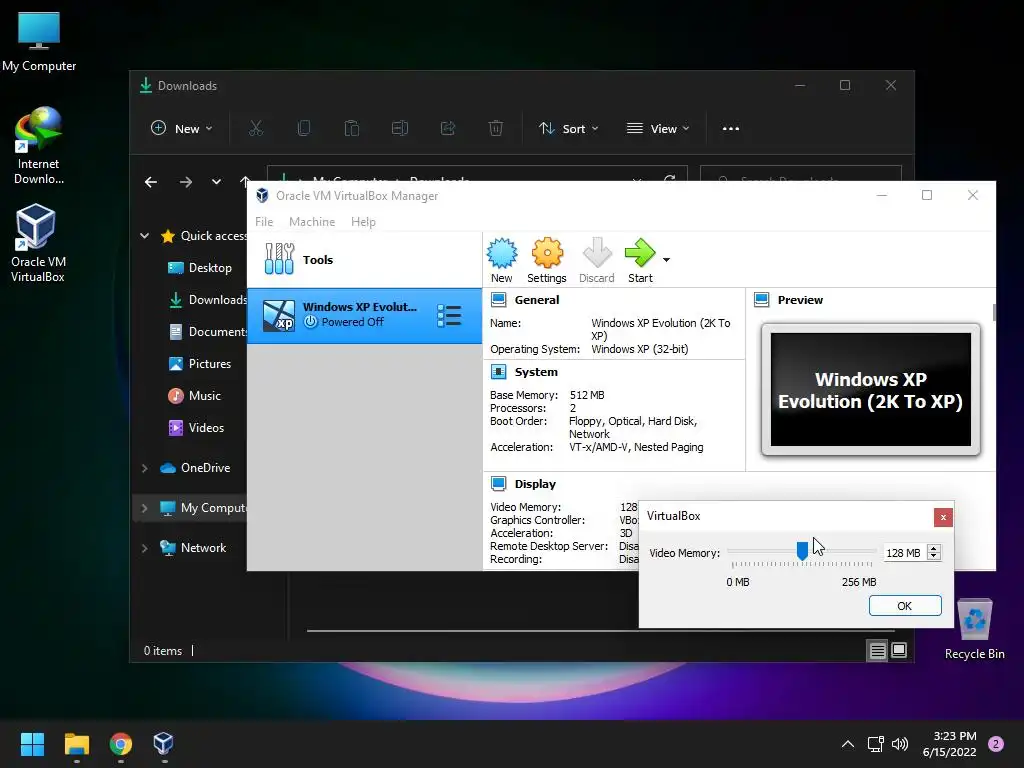Open See more ellipsis in Downloads toolbar
Image resolution: width=1024 pixels, height=768 pixels.
point(731,128)
